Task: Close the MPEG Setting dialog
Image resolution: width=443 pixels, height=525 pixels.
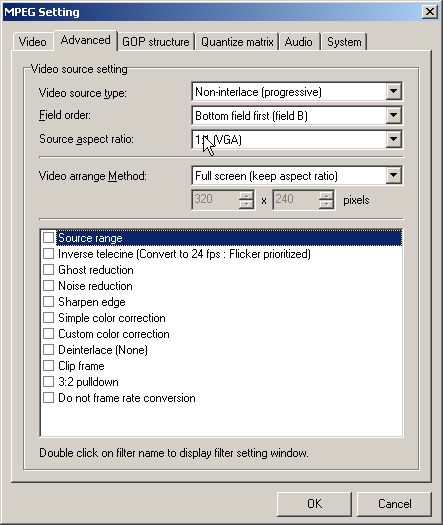Action: [x=430, y=12]
